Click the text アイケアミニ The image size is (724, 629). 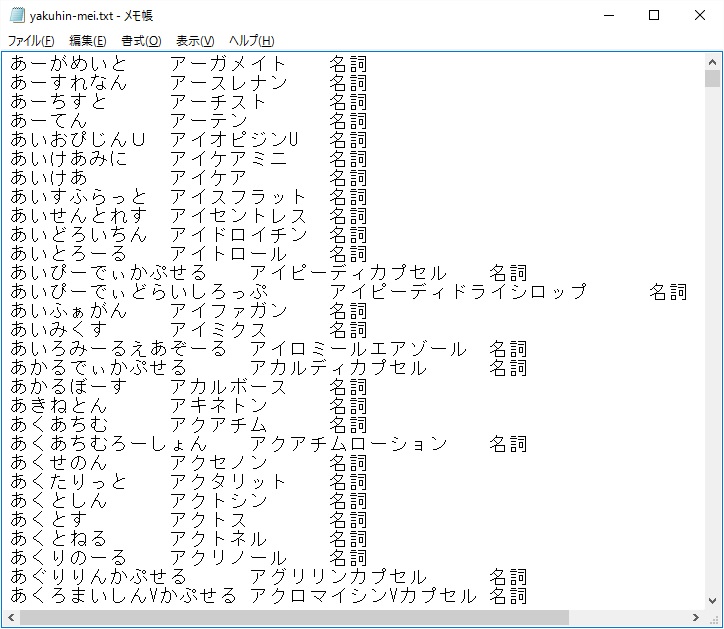229,159
